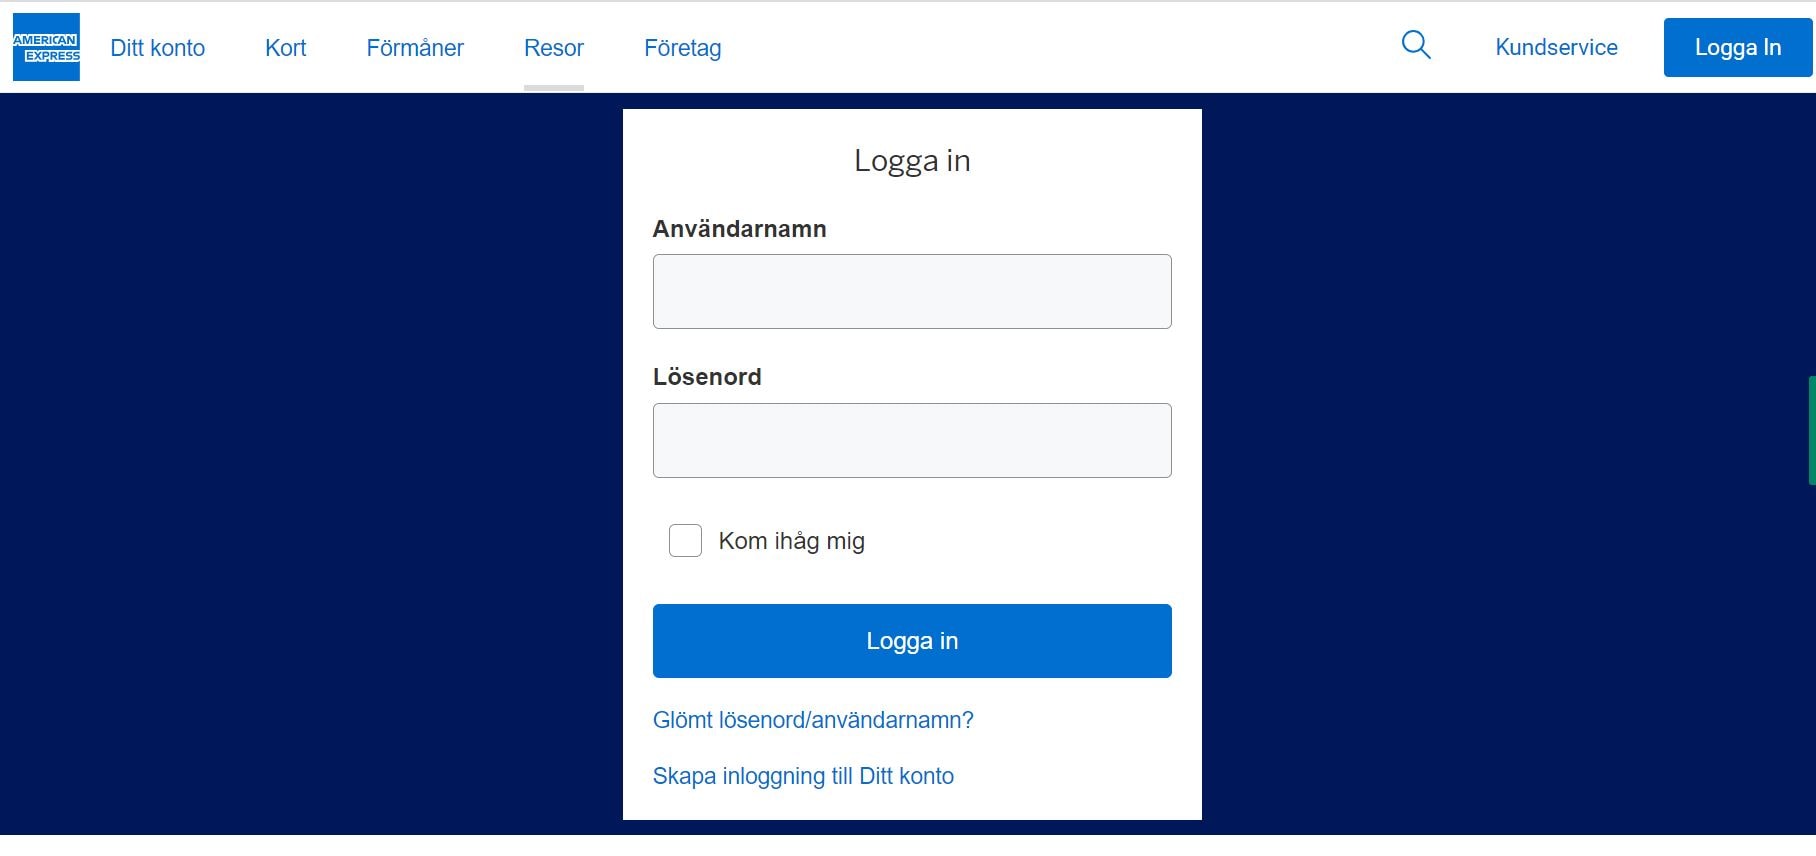
Task: Go to Kundservice
Action: (x=1556, y=47)
